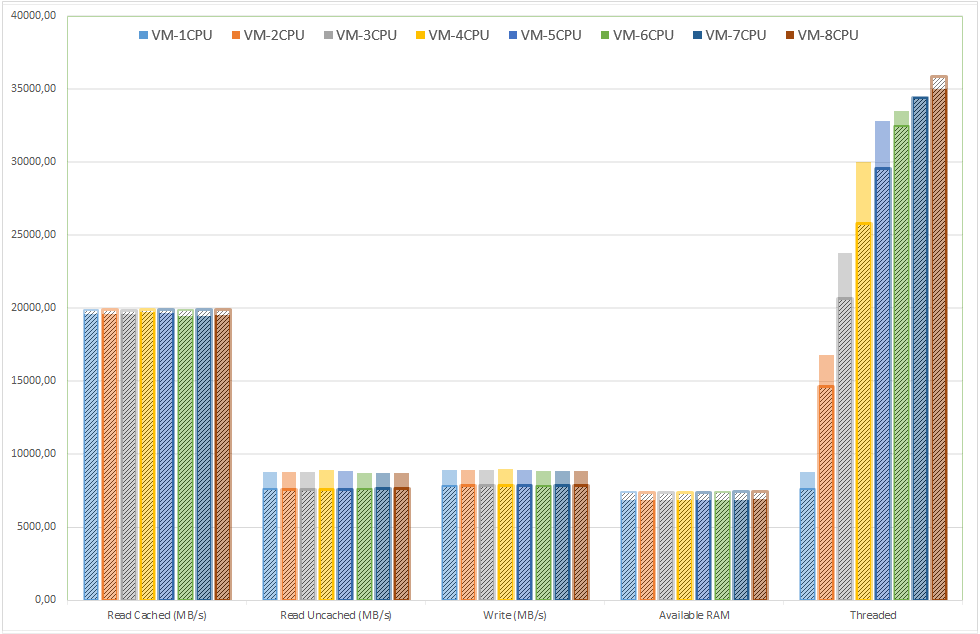The width and height of the screenshot is (980, 634).
Task: Select the dark blue VM-7CPU bar in Threaded
Action: [920, 348]
